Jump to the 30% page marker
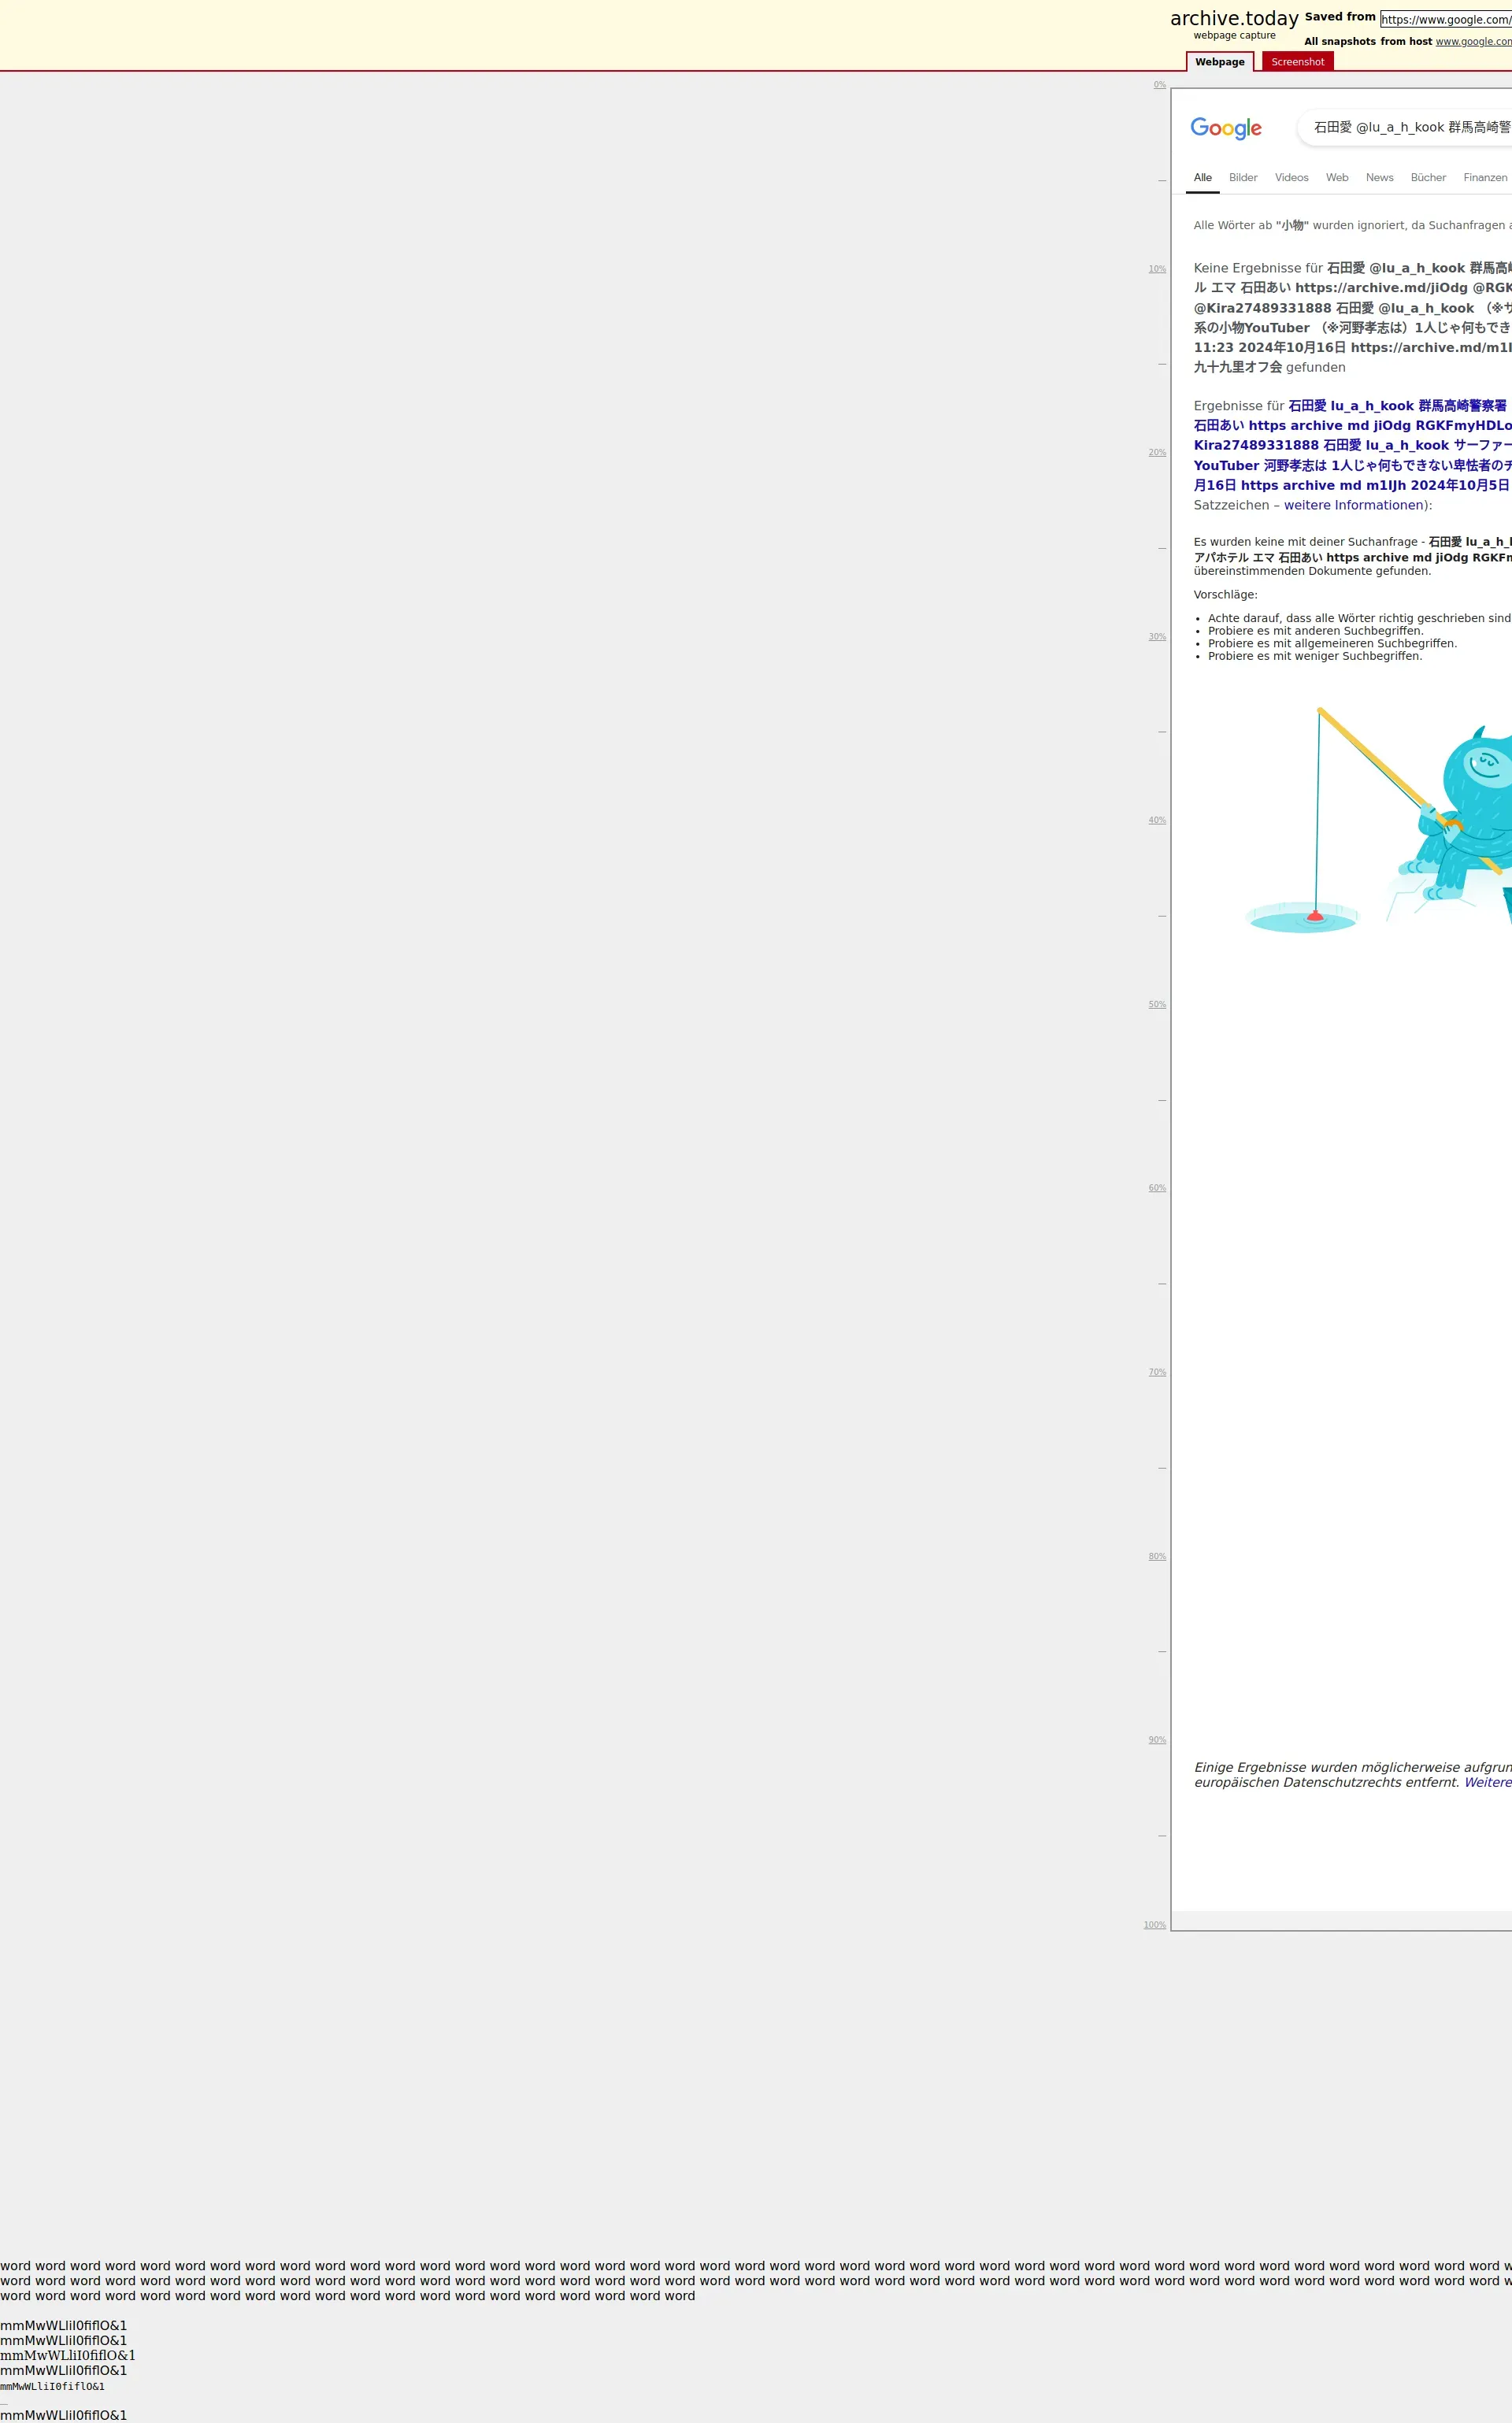The image size is (1512, 2423). (x=1157, y=637)
